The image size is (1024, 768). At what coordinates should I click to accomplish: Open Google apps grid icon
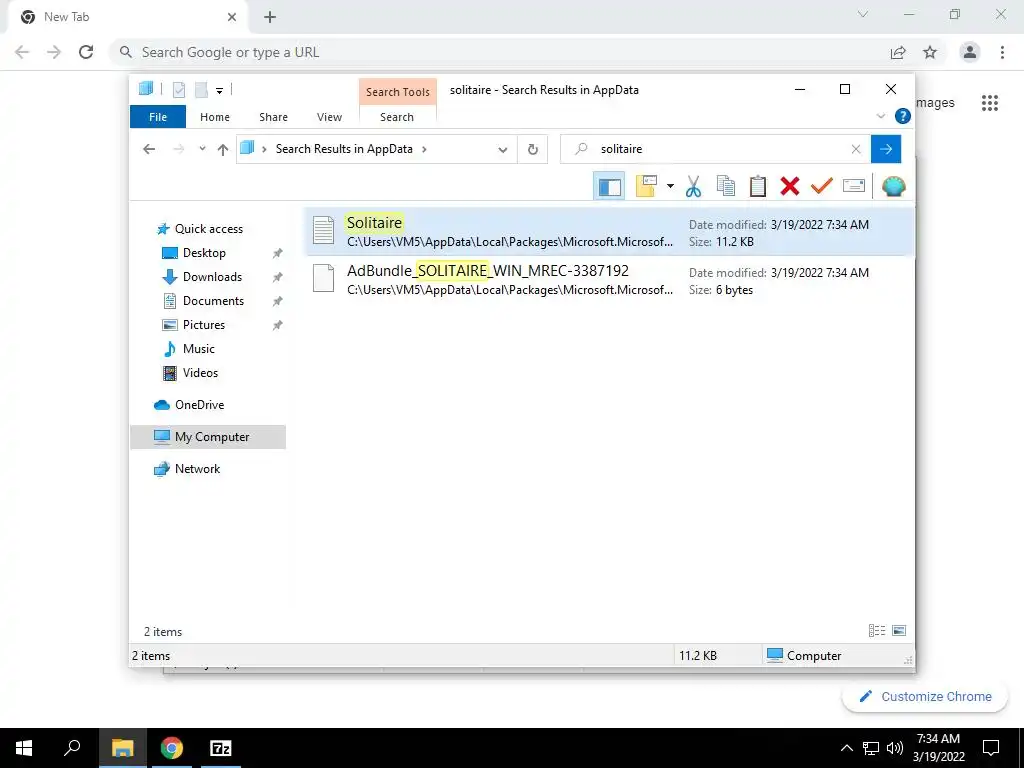[x=990, y=103]
